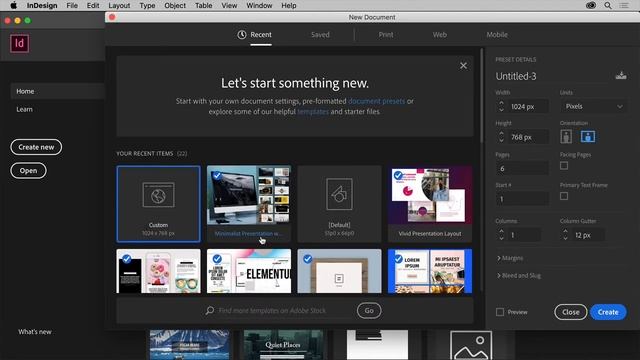Image resolution: width=640 pixels, height=360 pixels.
Task: Open the Layout menu
Action: click(119, 5)
